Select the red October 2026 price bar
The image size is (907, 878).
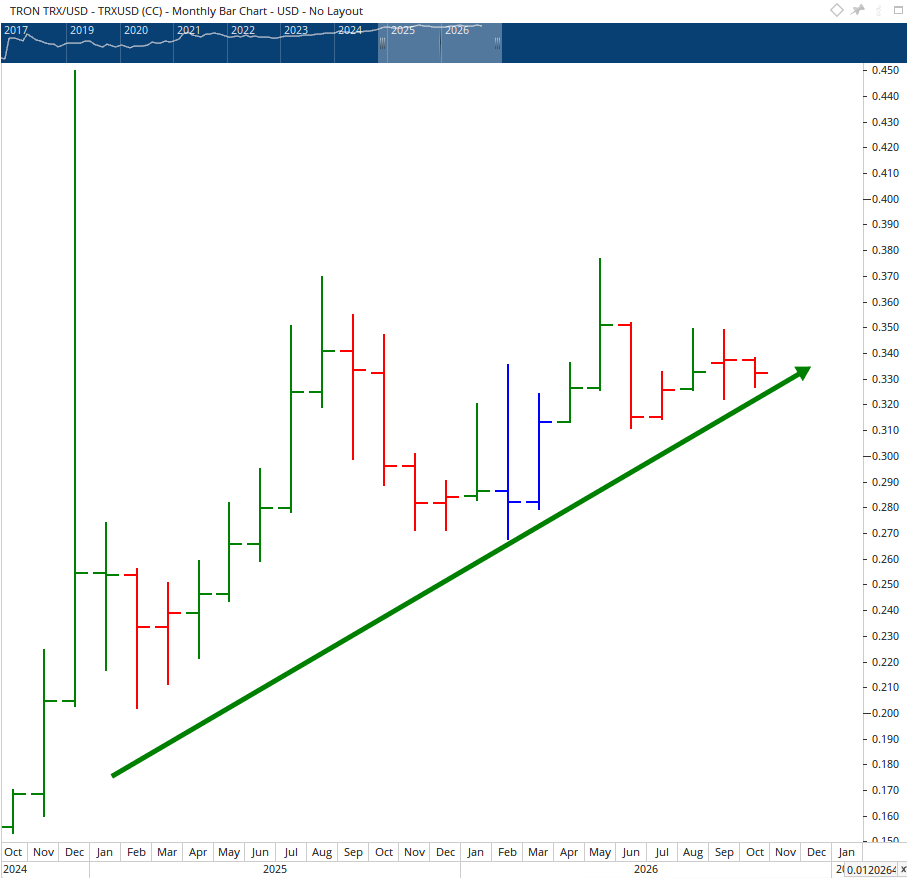point(755,372)
